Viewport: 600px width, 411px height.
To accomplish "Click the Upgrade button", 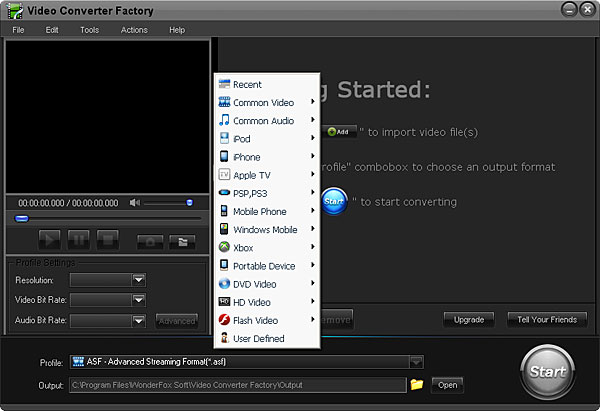I will 469,320.
